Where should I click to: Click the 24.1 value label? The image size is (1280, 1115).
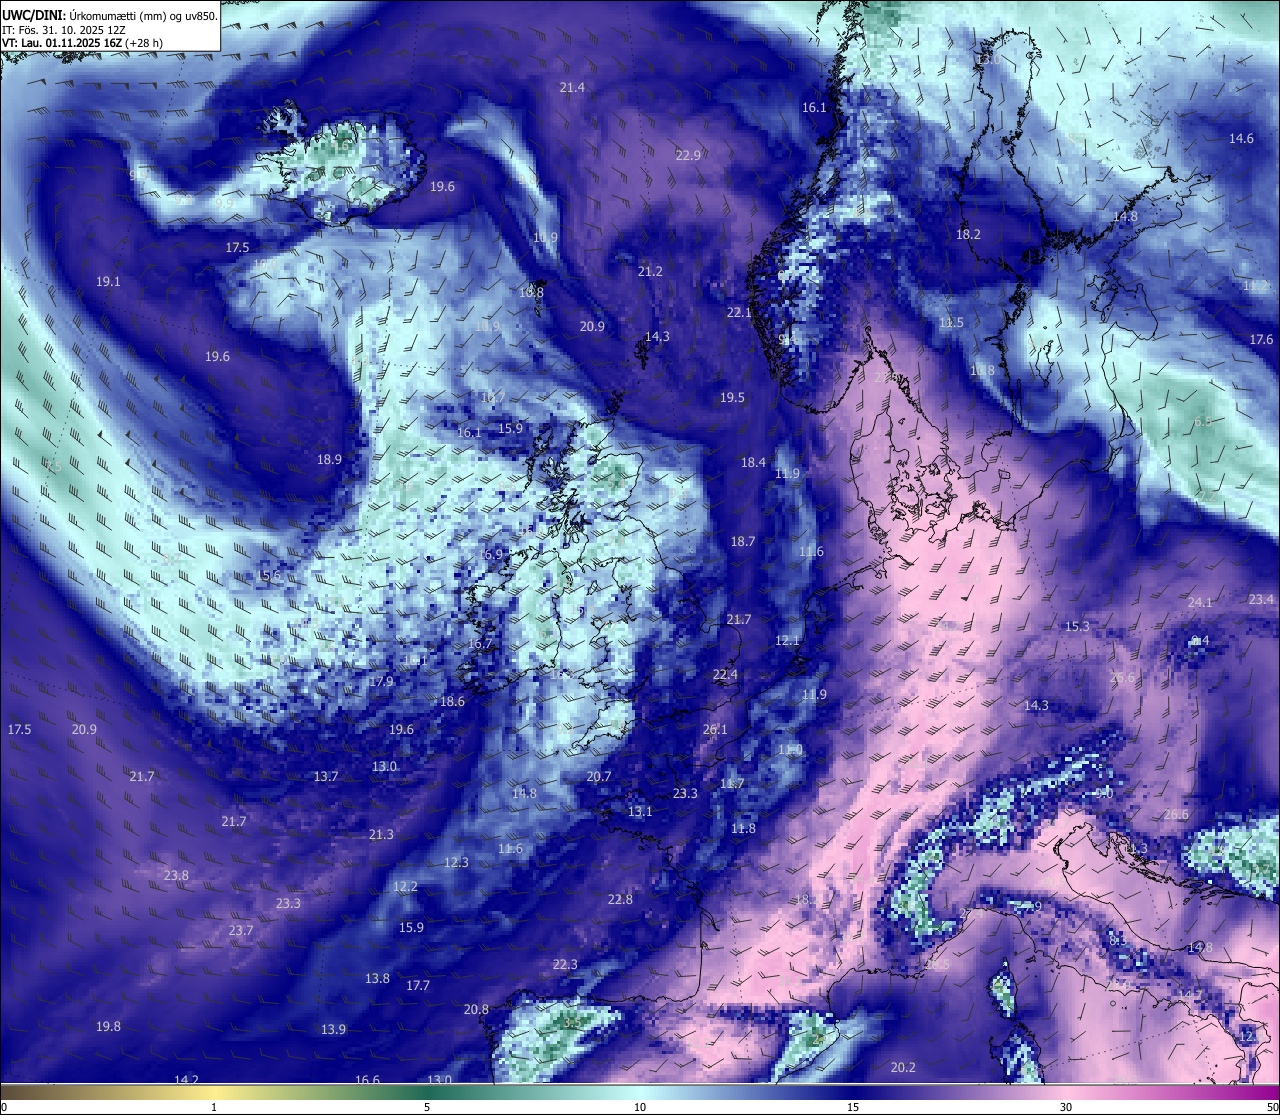tap(1200, 603)
